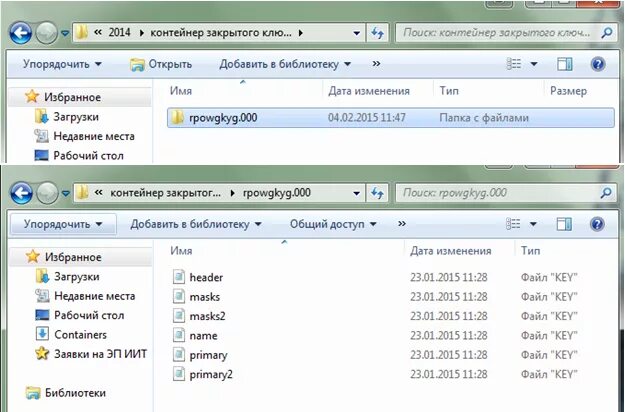Screen dimensions: 625x412
Task: Toggle preview pane in top window
Action: 564,64
